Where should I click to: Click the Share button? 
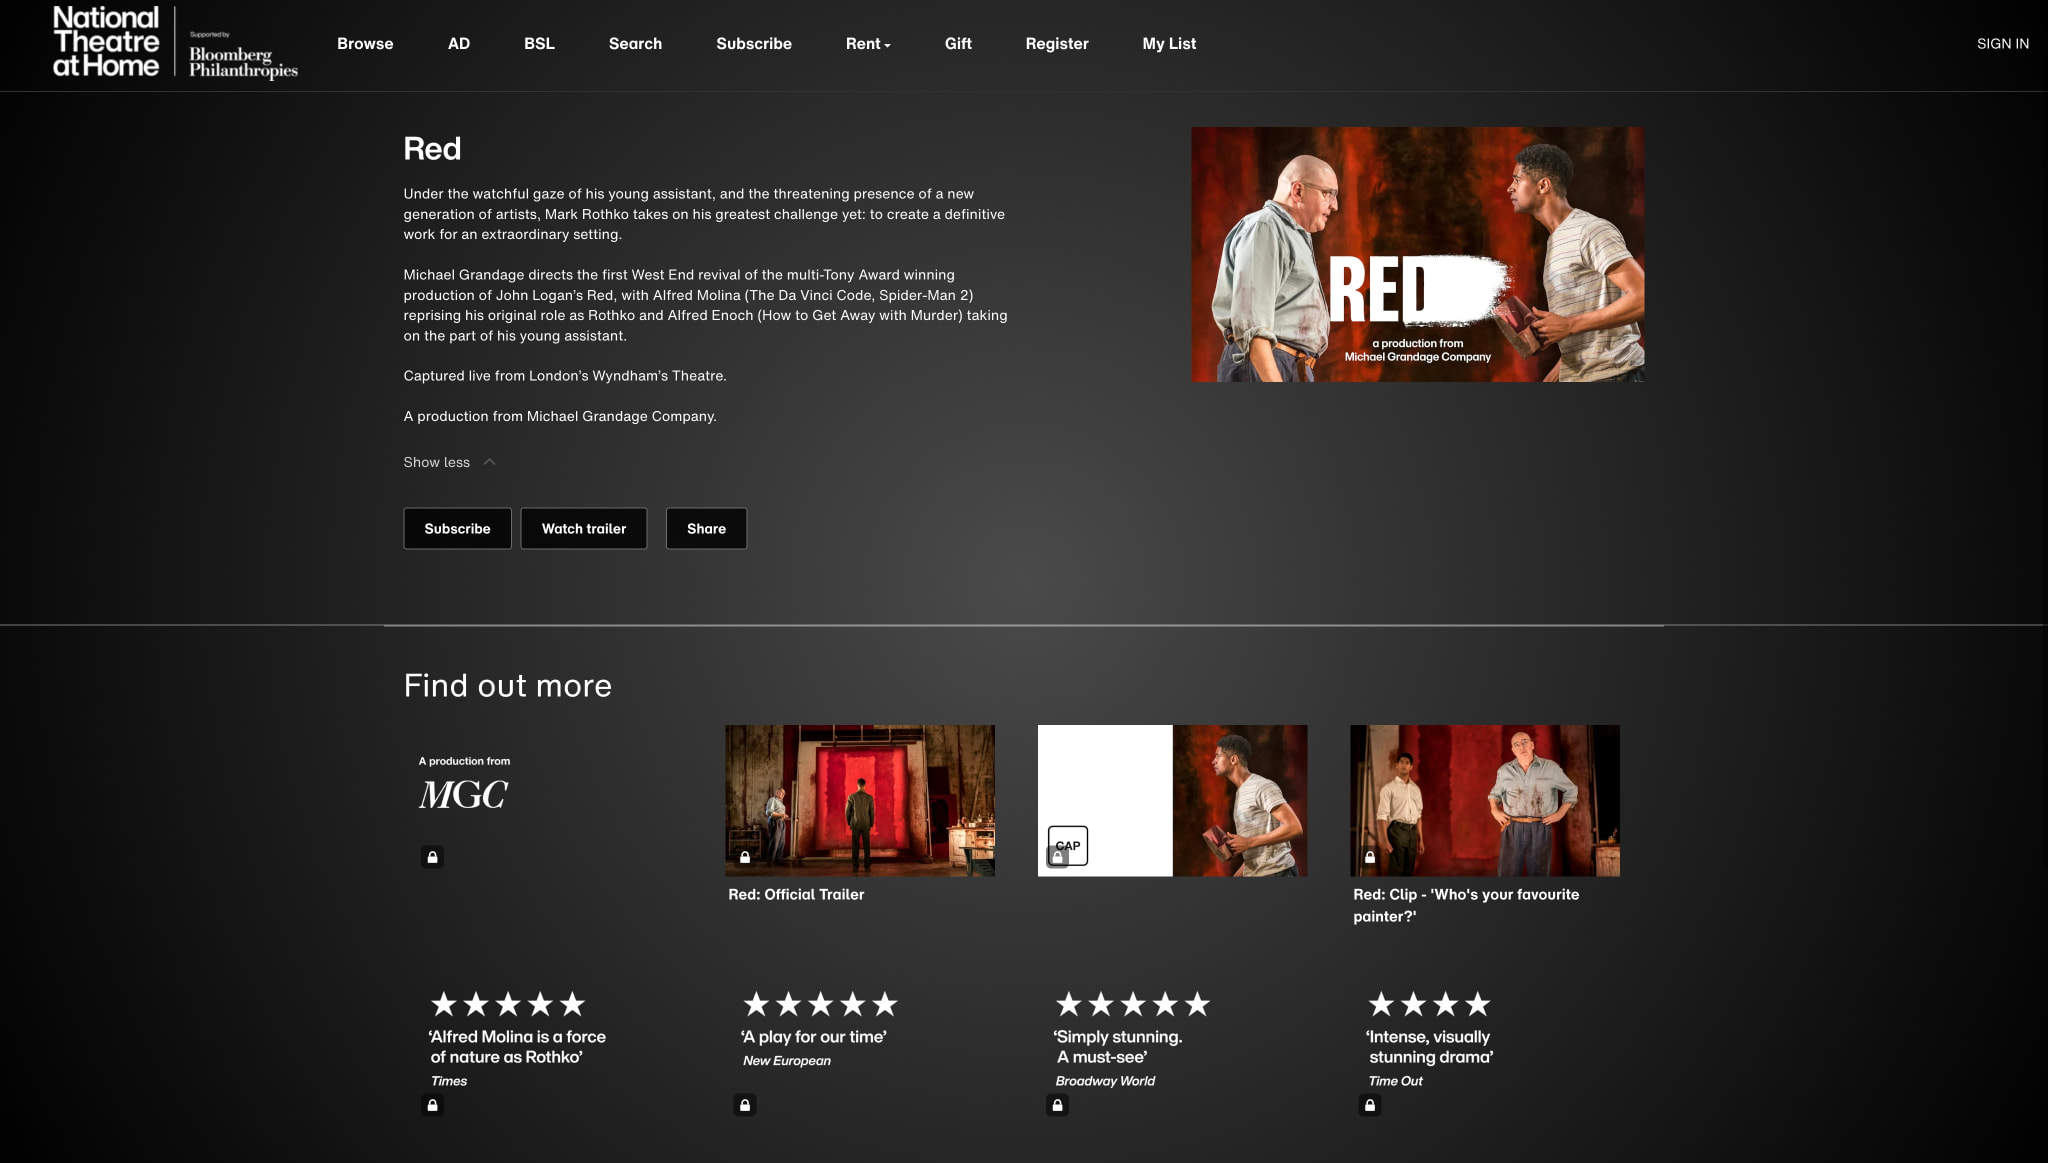click(x=706, y=528)
